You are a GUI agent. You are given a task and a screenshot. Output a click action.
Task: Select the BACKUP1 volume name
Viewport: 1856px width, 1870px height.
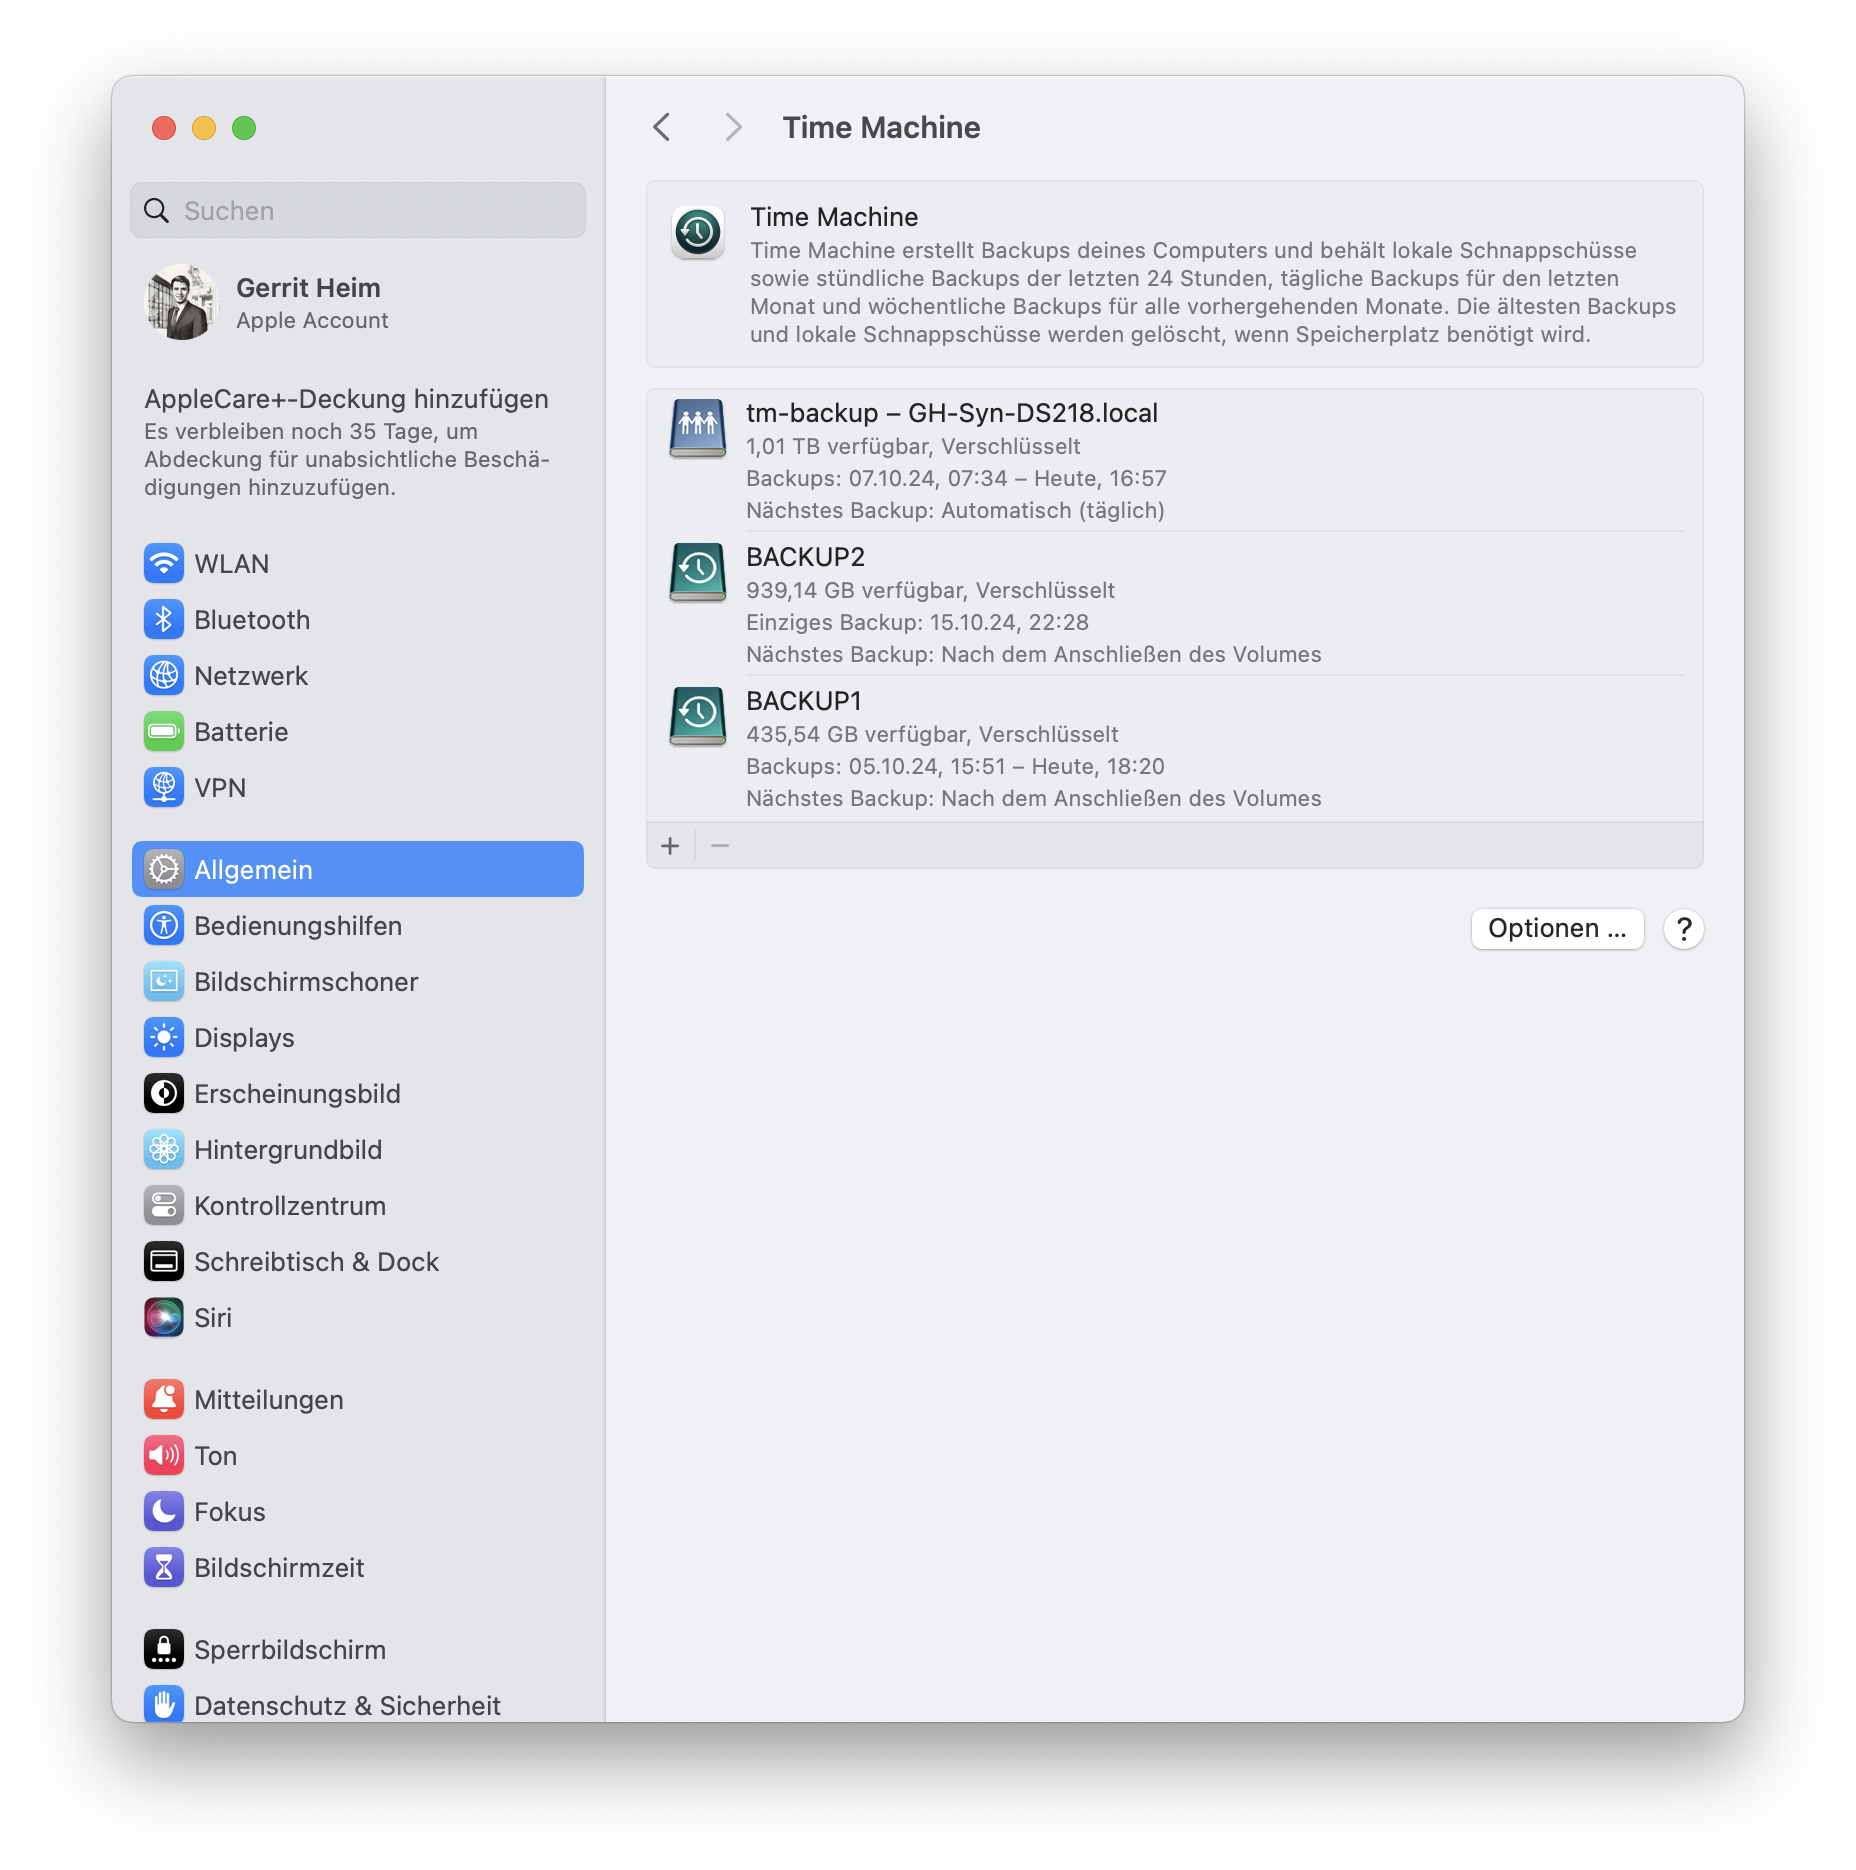(x=803, y=701)
